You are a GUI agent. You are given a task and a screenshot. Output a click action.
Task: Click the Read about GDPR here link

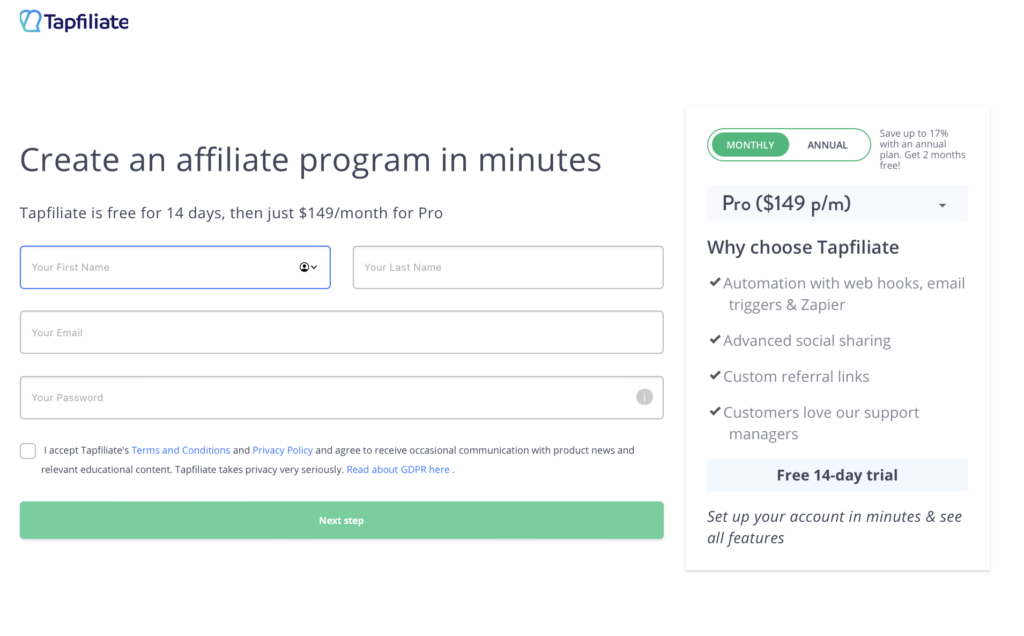[398, 469]
